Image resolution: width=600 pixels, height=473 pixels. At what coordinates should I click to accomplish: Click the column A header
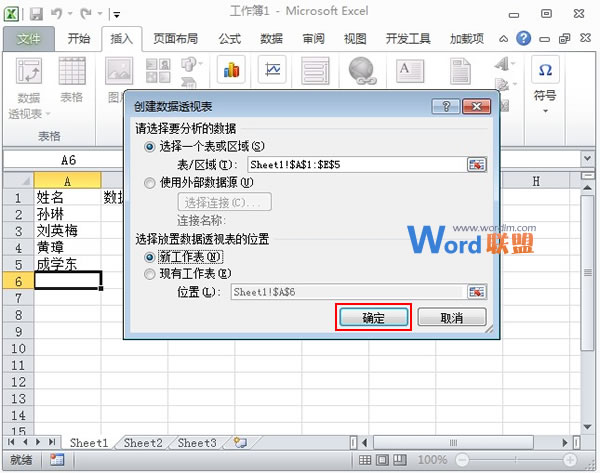click(x=67, y=181)
